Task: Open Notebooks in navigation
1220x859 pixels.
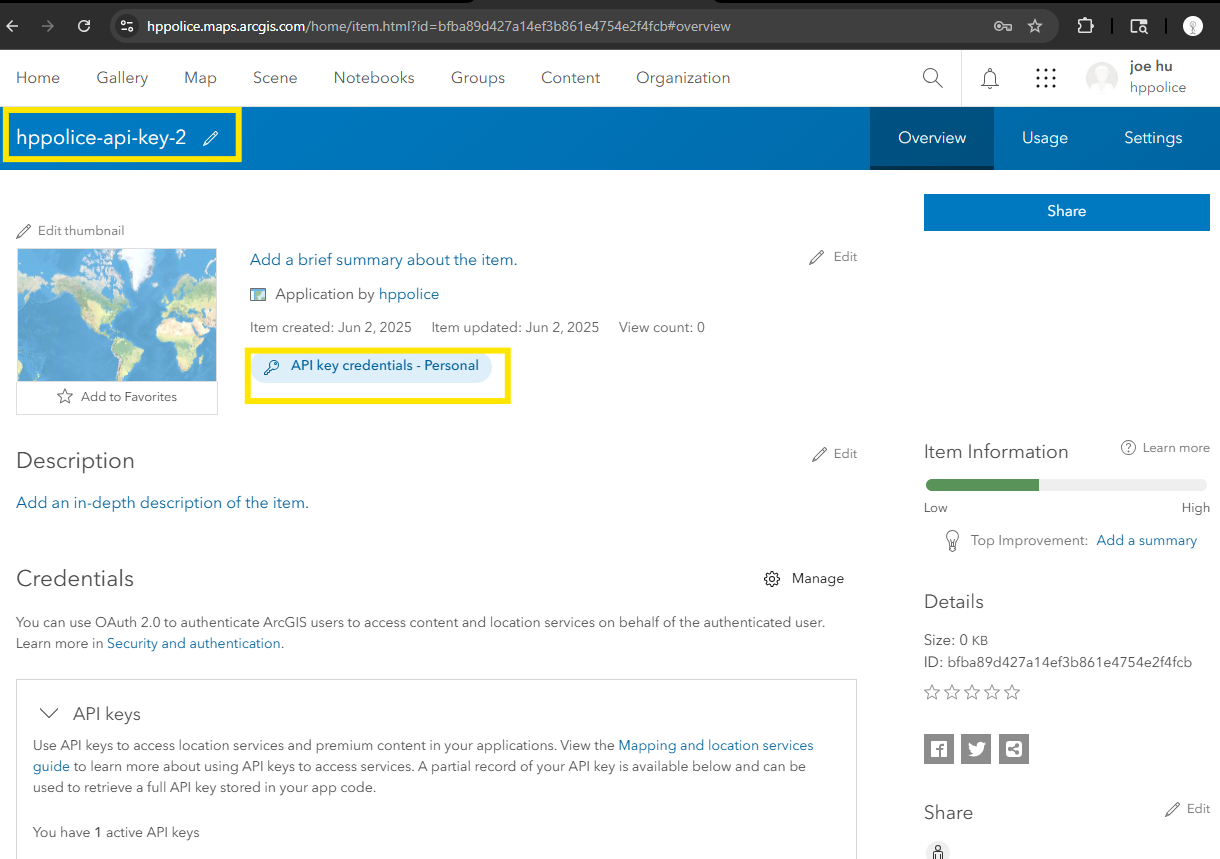Action: pos(374,78)
